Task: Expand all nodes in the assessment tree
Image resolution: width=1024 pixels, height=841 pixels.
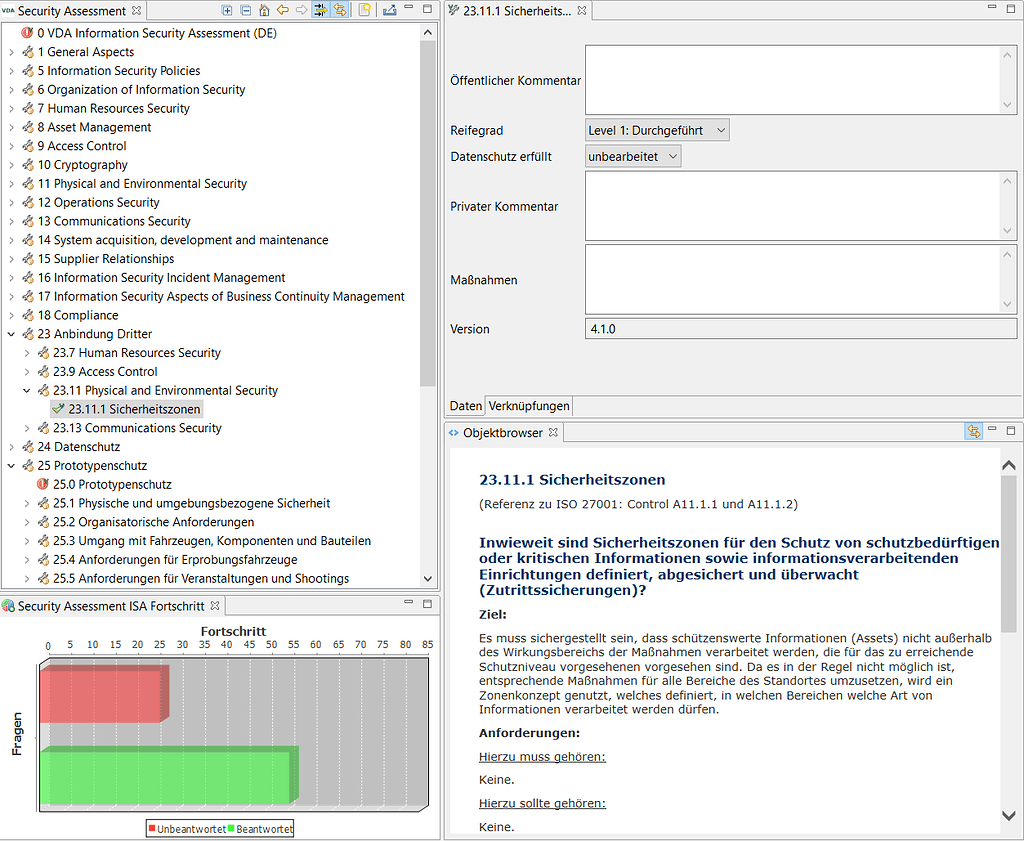Action: (x=226, y=10)
